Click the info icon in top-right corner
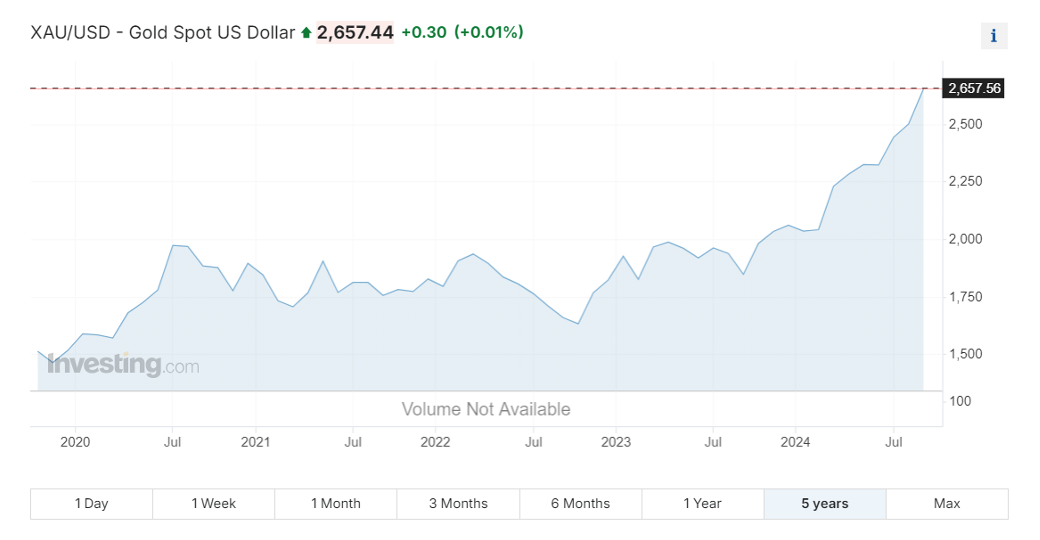 [x=993, y=36]
